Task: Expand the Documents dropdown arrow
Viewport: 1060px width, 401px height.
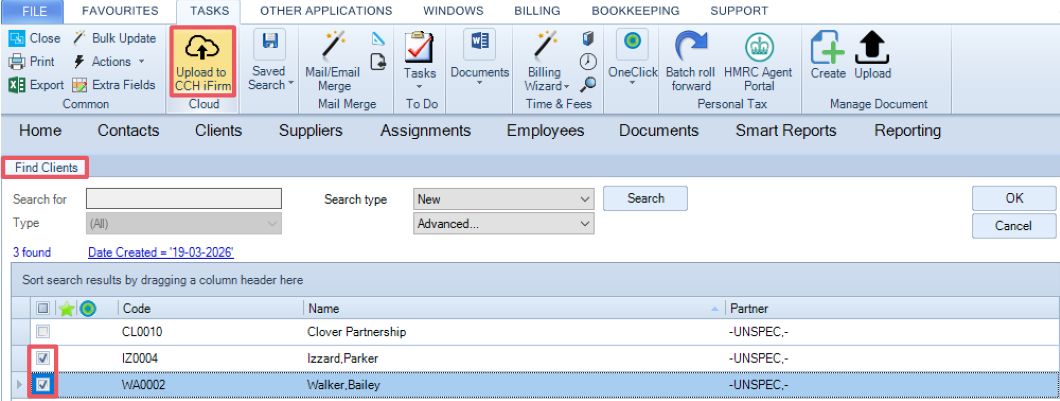Action: 479,84
